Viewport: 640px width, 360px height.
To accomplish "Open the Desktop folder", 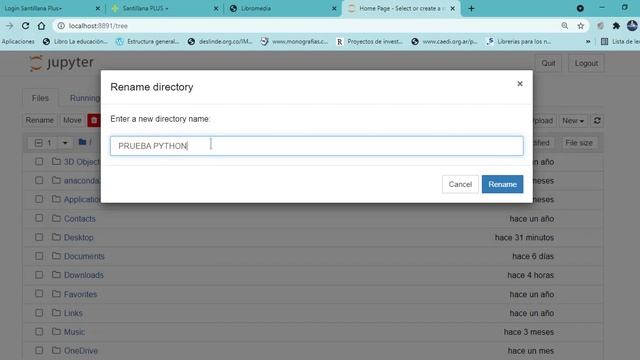I will (78, 238).
